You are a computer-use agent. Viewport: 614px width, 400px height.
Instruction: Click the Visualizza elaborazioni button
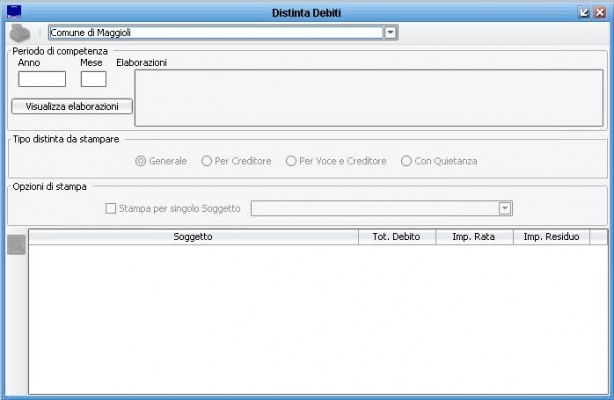[72, 107]
